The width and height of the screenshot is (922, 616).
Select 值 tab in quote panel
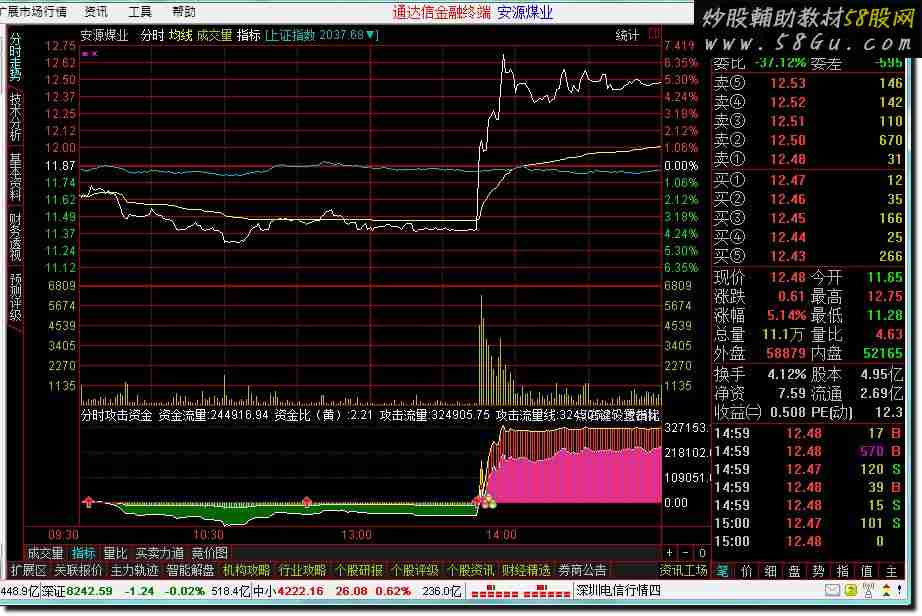click(x=867, y=571)
